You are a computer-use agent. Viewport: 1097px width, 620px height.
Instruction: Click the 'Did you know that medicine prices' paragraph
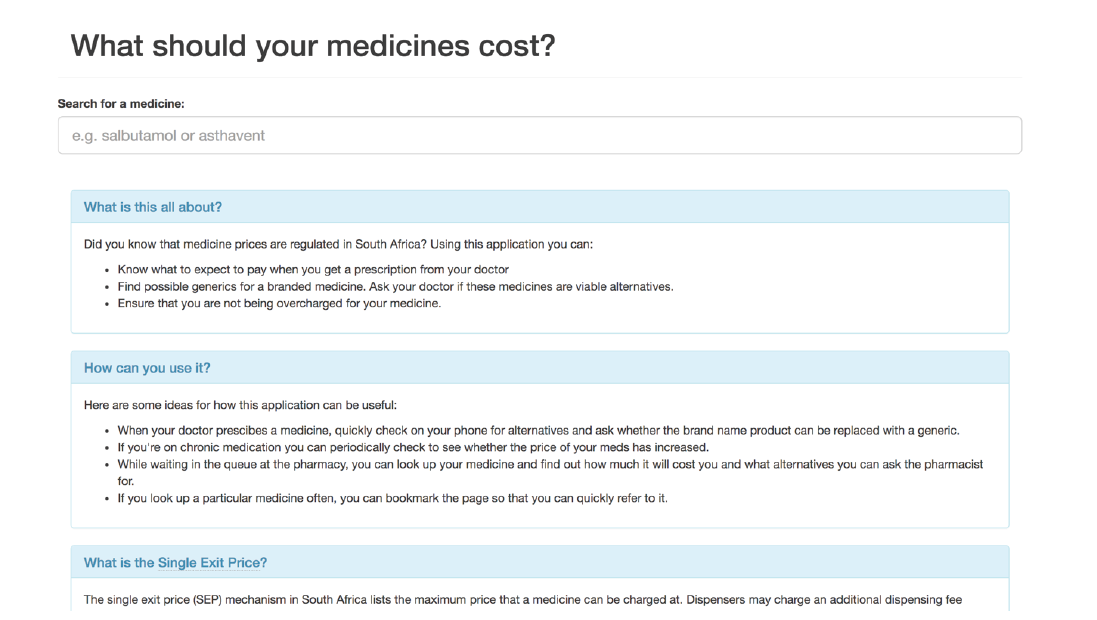click(338, 244)
